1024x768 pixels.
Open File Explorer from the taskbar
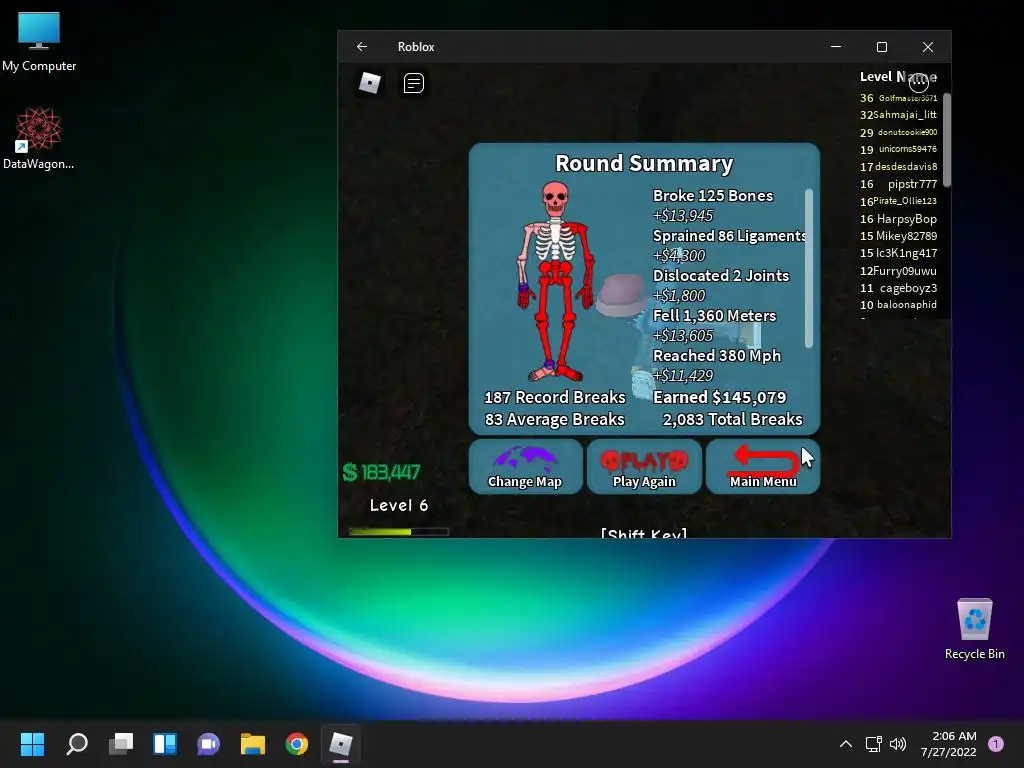tap(253, 744)
